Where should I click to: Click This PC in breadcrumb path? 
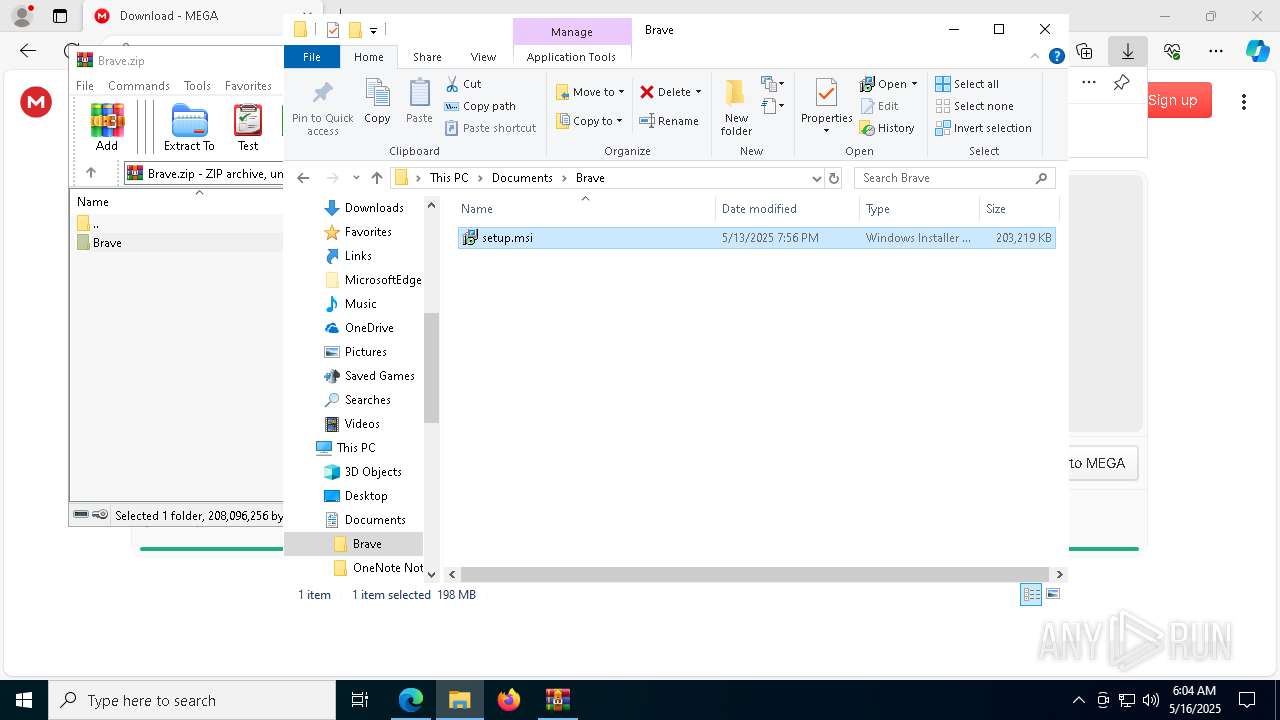[449, 178]
